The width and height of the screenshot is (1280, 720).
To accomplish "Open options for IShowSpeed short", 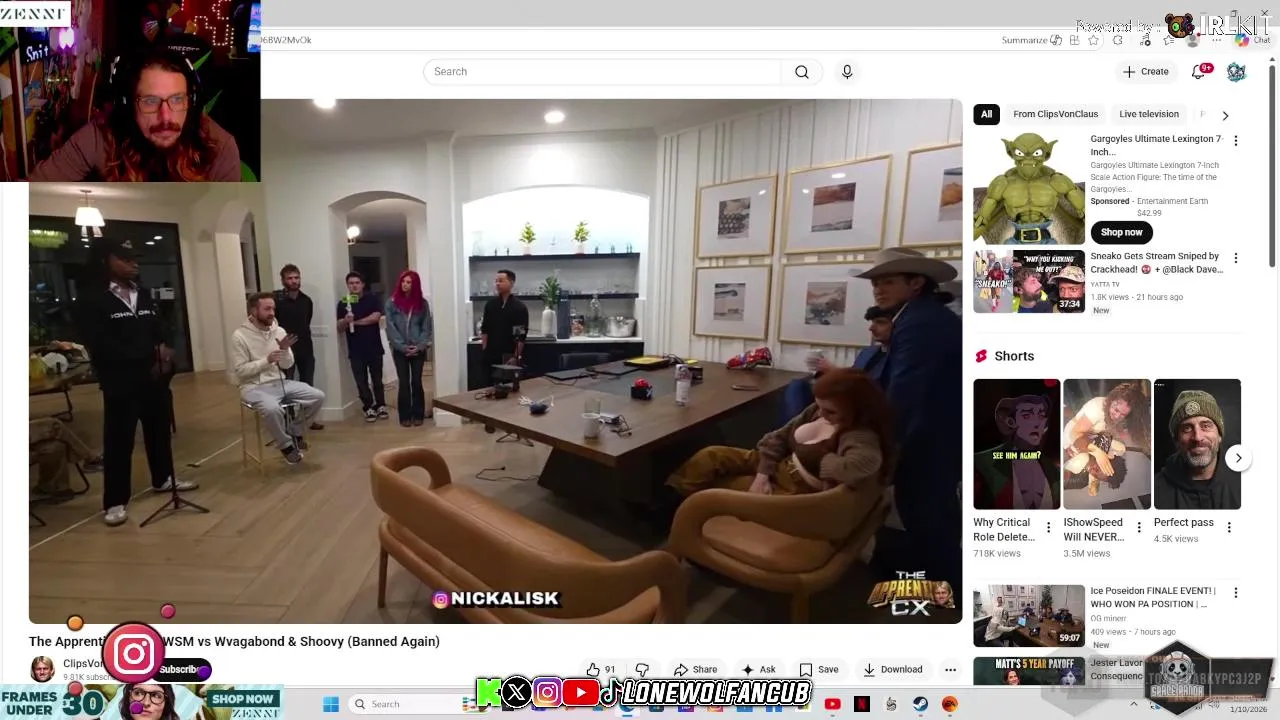I will pos(1138,527).
